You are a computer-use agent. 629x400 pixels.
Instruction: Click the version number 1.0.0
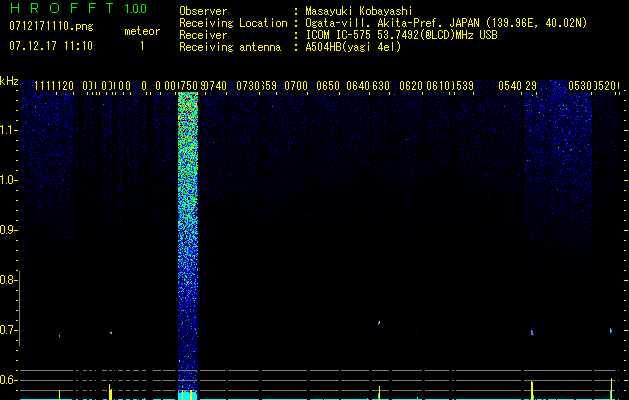click(136, 9)
